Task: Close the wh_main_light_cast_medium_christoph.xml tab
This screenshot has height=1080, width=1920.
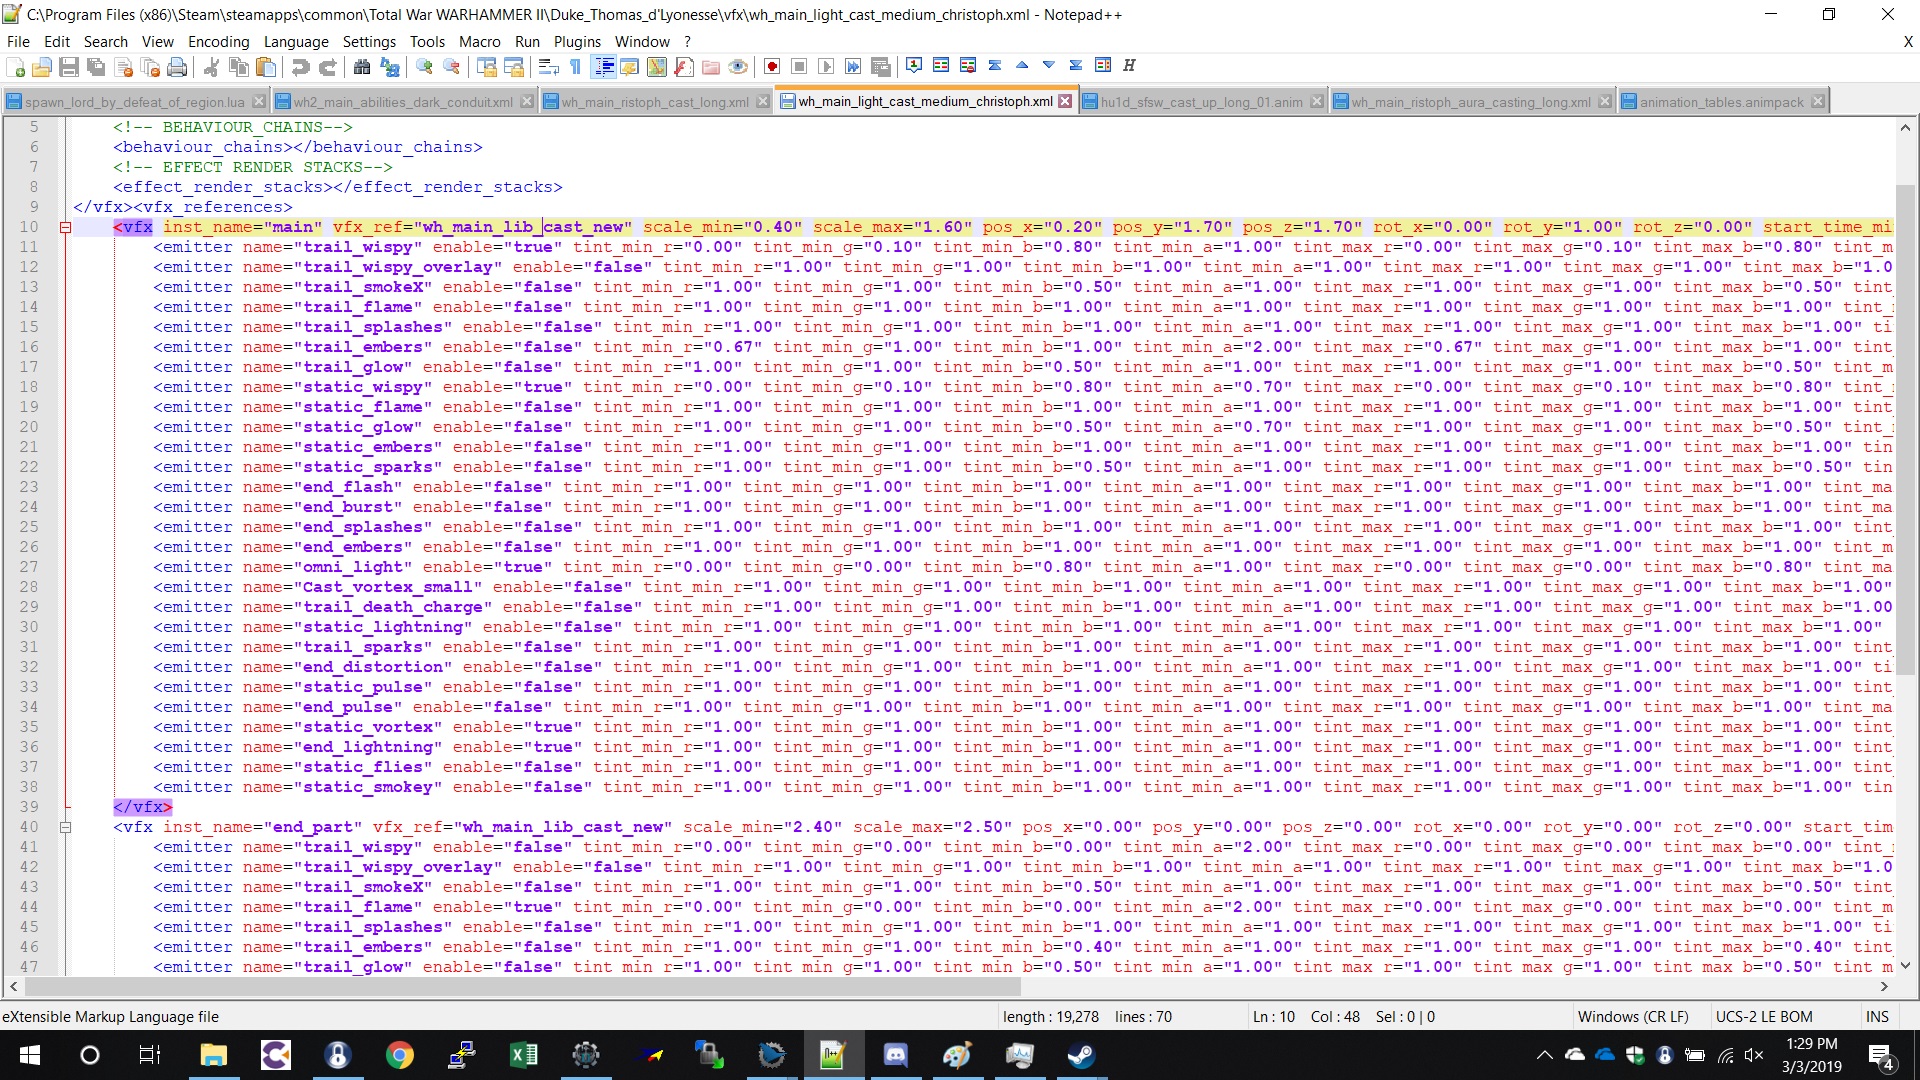Action: 1065,101
